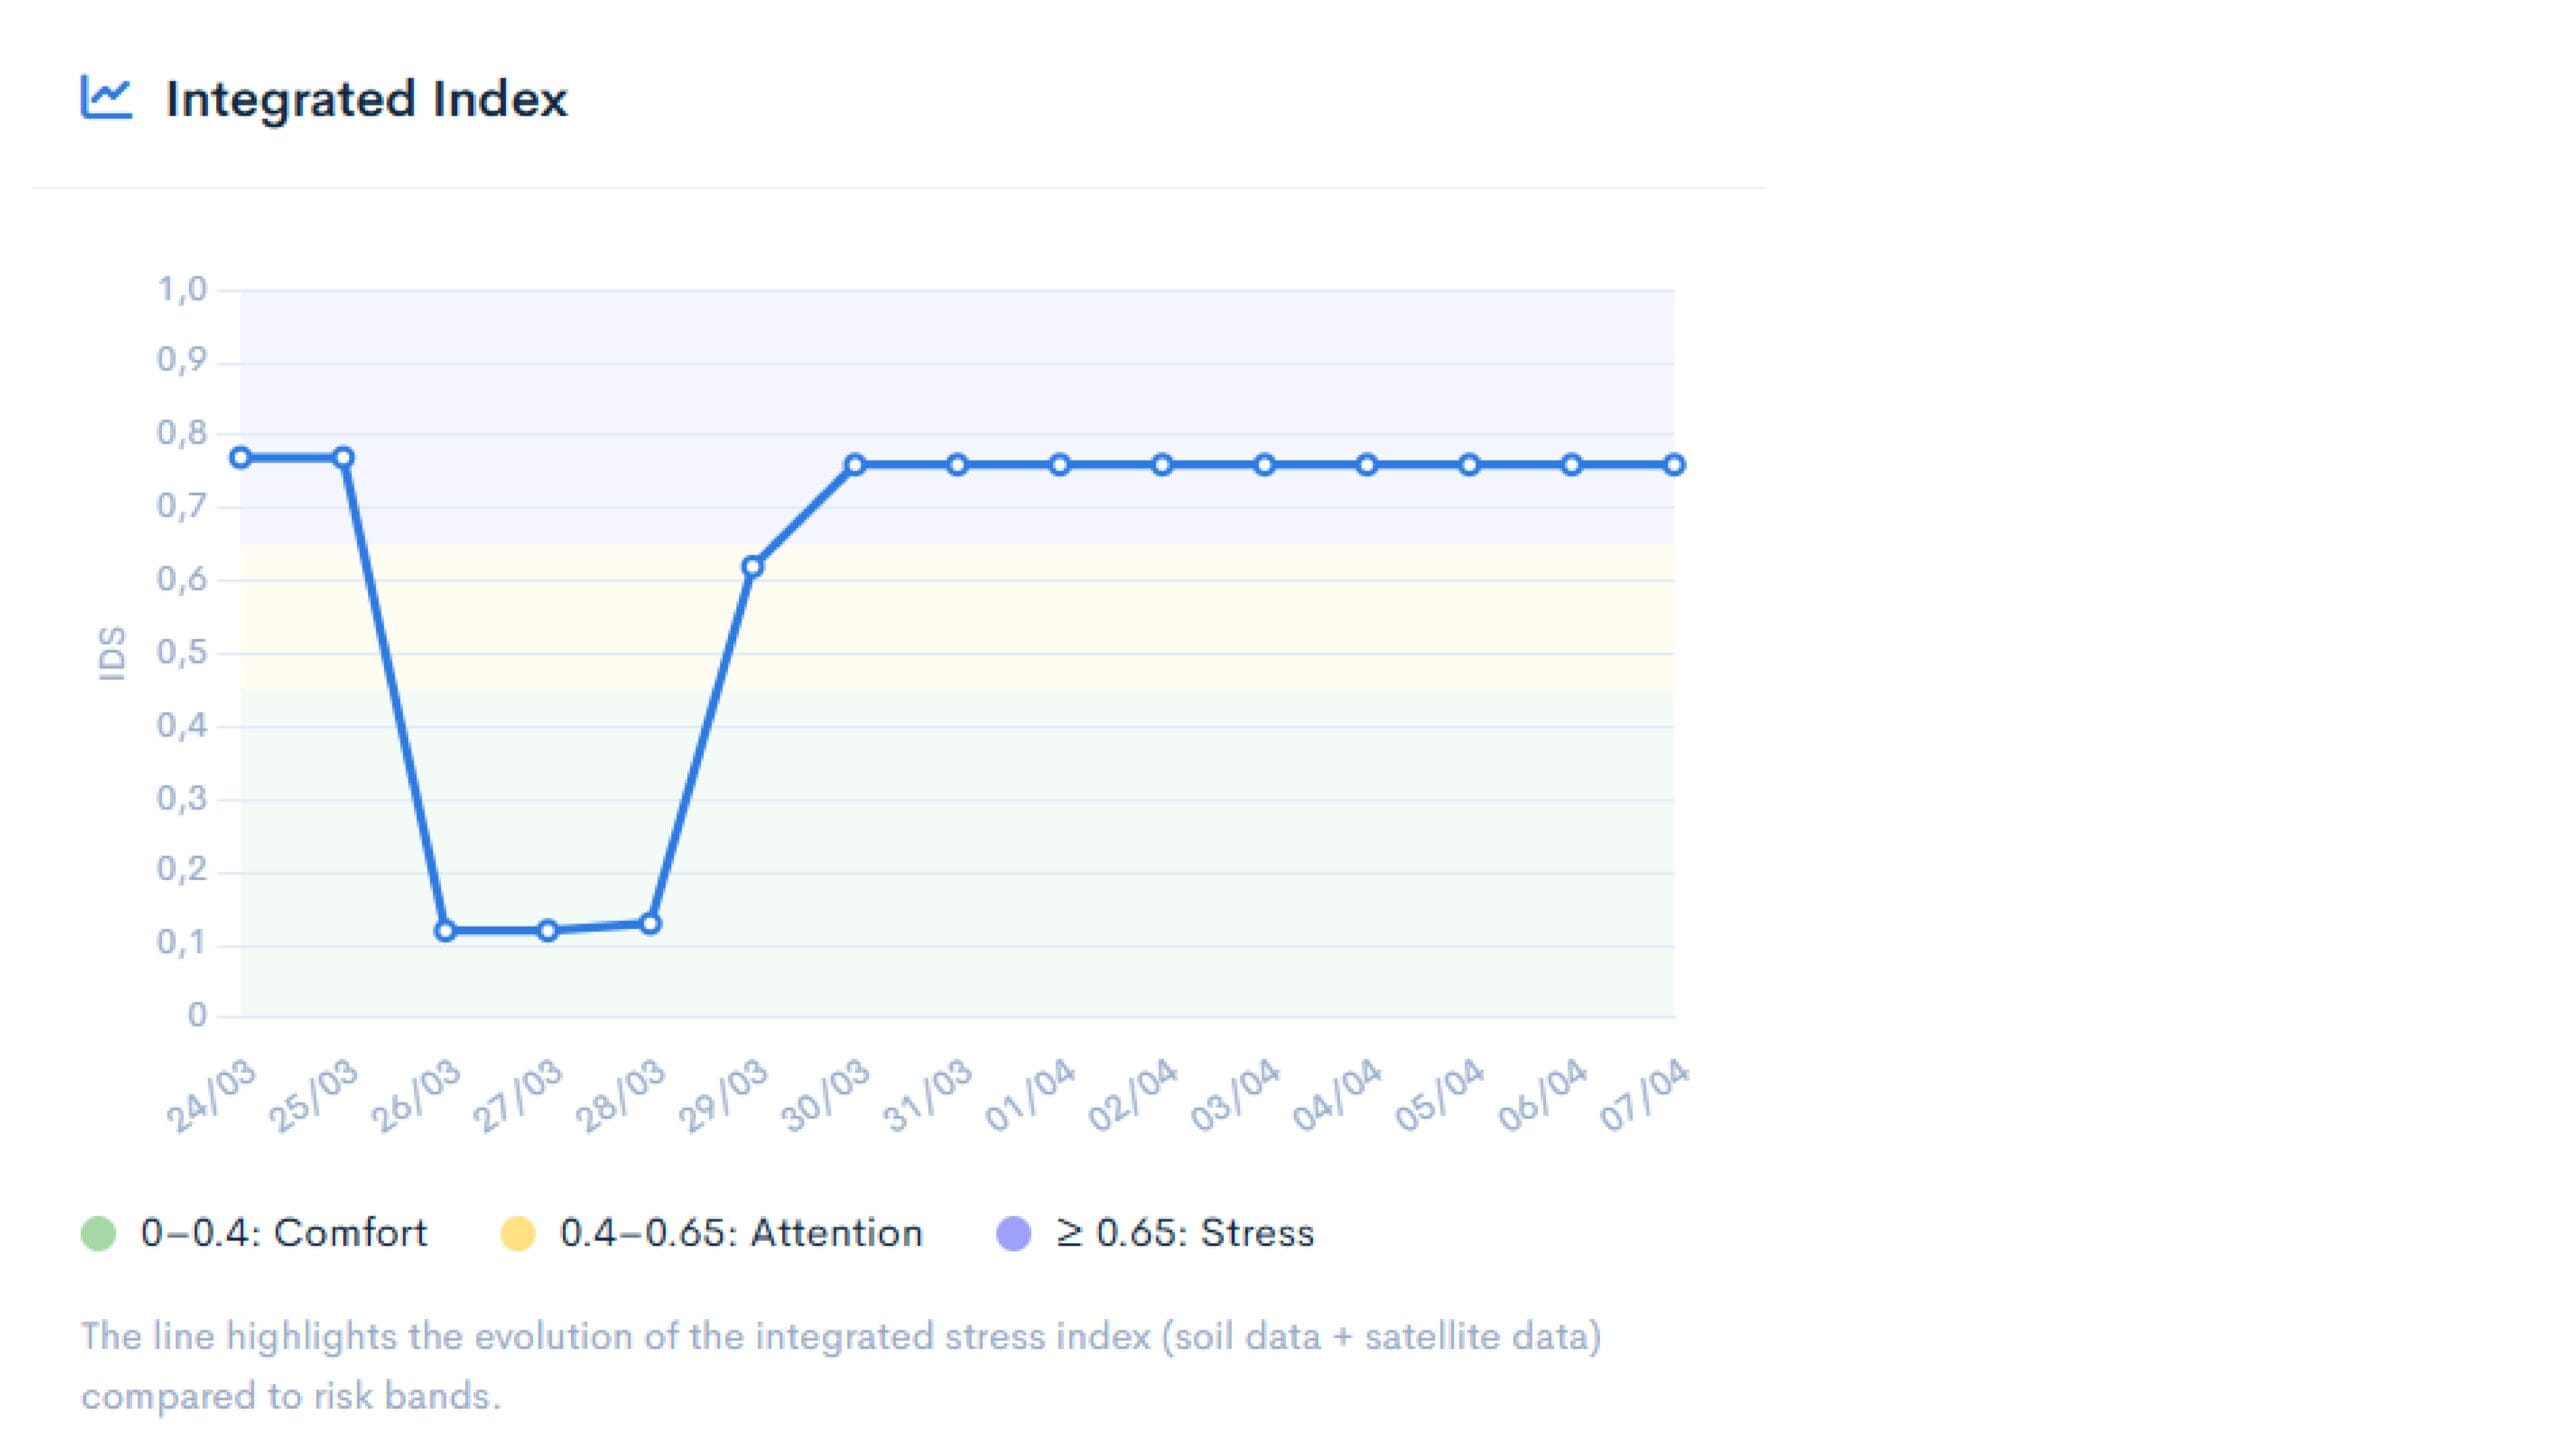Select the data point for 28/03
This screenshot has height=1440, width=2560.
(x=650, y=924)
